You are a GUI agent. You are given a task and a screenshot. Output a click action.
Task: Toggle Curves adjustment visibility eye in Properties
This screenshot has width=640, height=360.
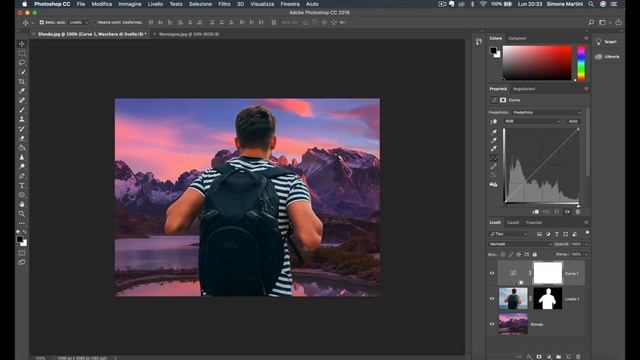(567, 212)
